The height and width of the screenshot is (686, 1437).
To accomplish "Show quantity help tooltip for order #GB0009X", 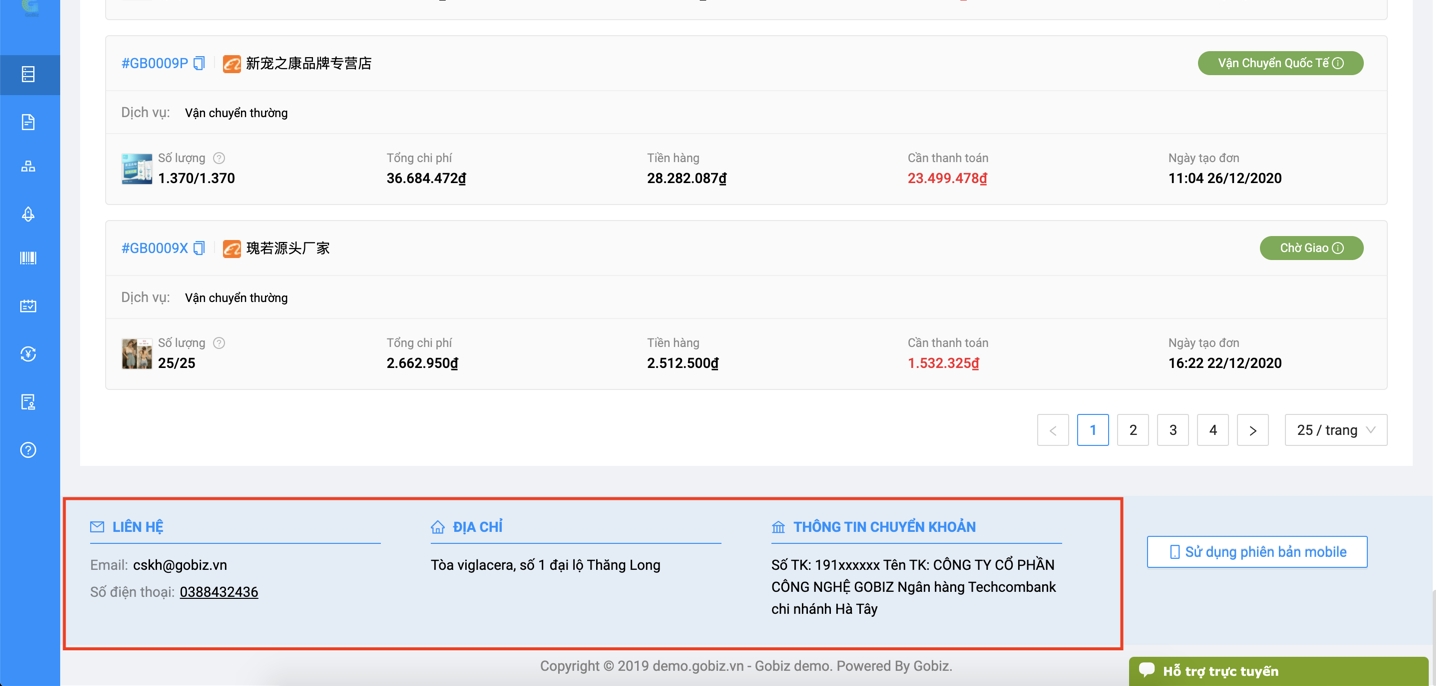I will (219, 343).
